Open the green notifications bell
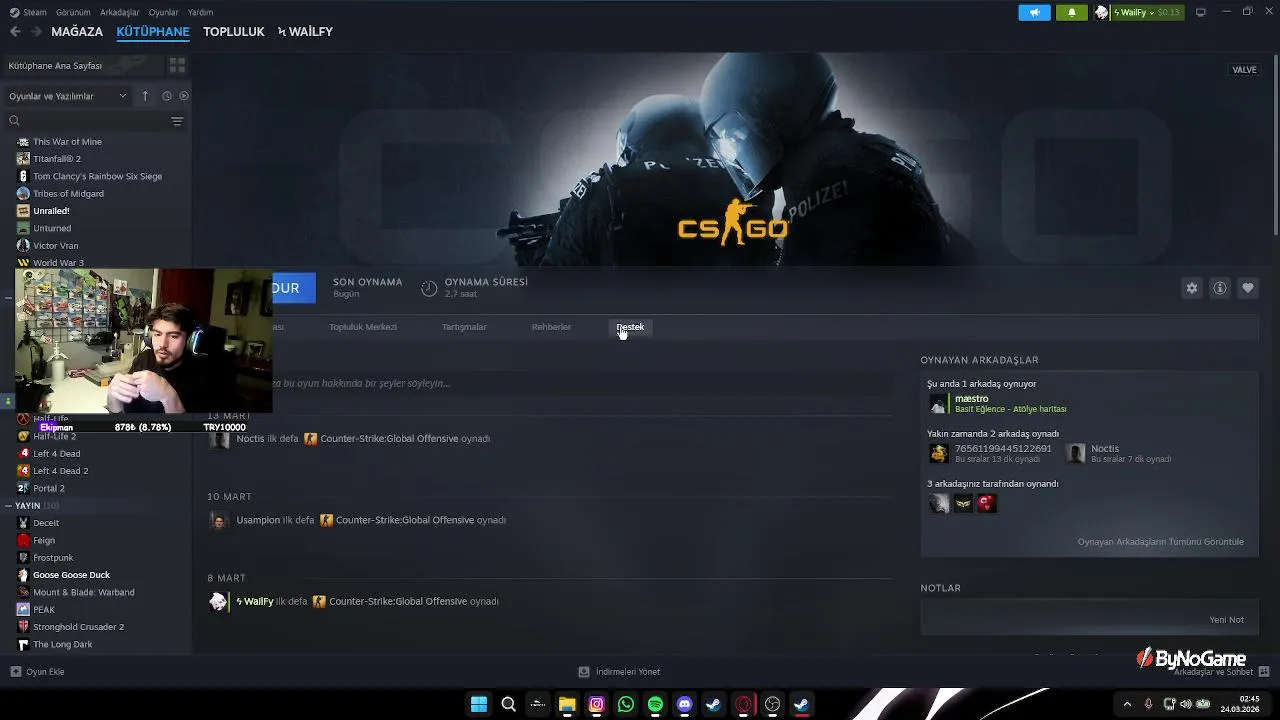This screenshot has height=720, width=1280. (1072, 12)
